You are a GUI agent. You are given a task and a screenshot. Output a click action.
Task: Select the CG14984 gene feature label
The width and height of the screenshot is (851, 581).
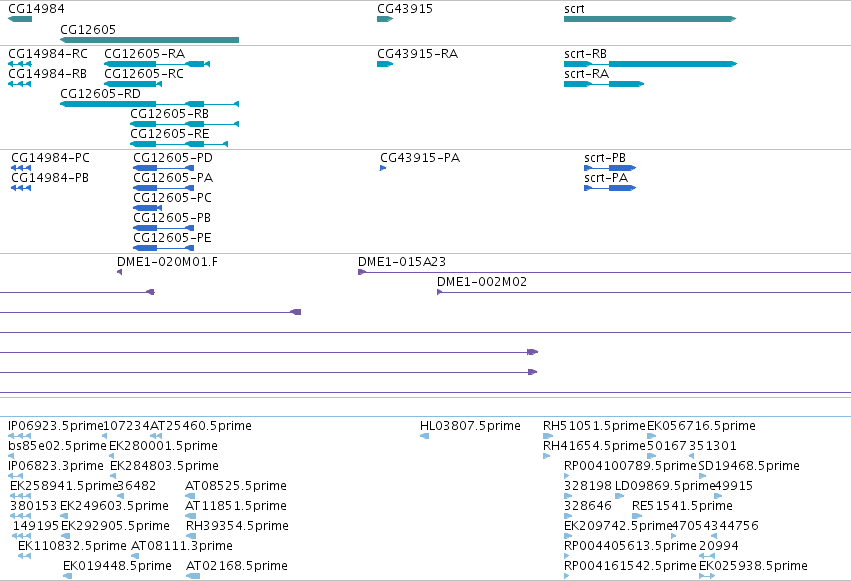(36, 9)
